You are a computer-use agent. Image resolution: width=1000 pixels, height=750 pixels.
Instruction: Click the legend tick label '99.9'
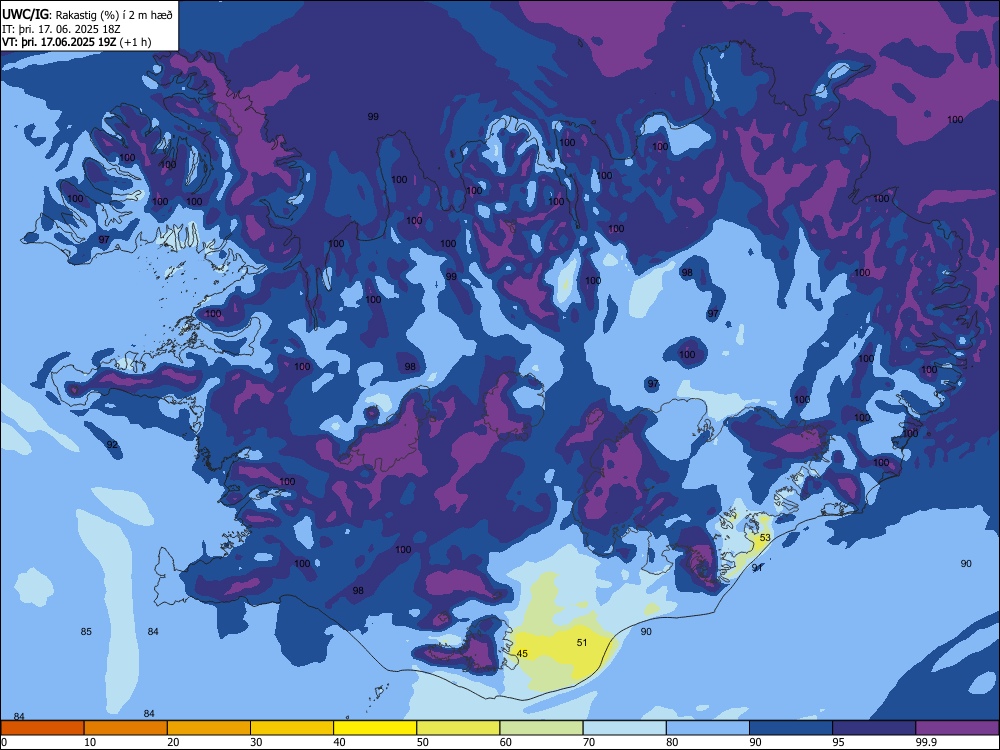tap(925, 742)
